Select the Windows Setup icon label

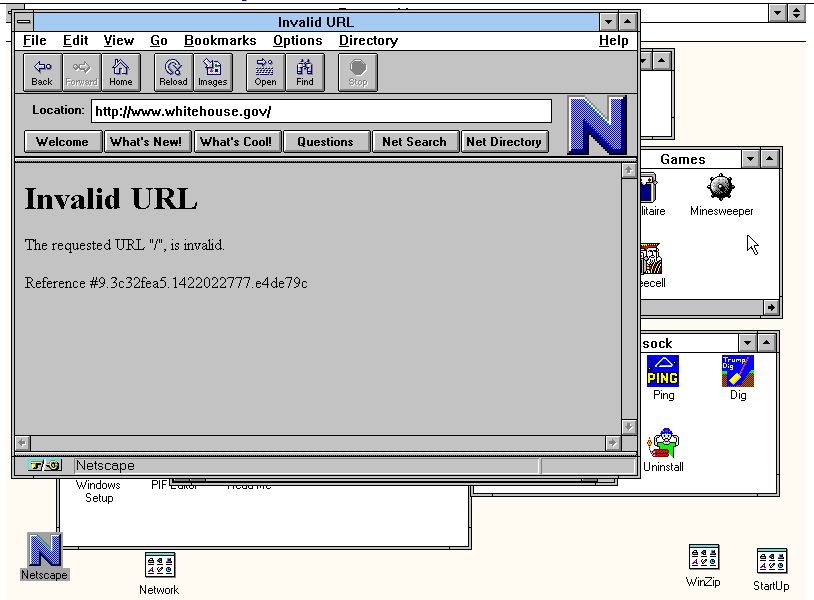pyautogui.click(x=99, y=492)
